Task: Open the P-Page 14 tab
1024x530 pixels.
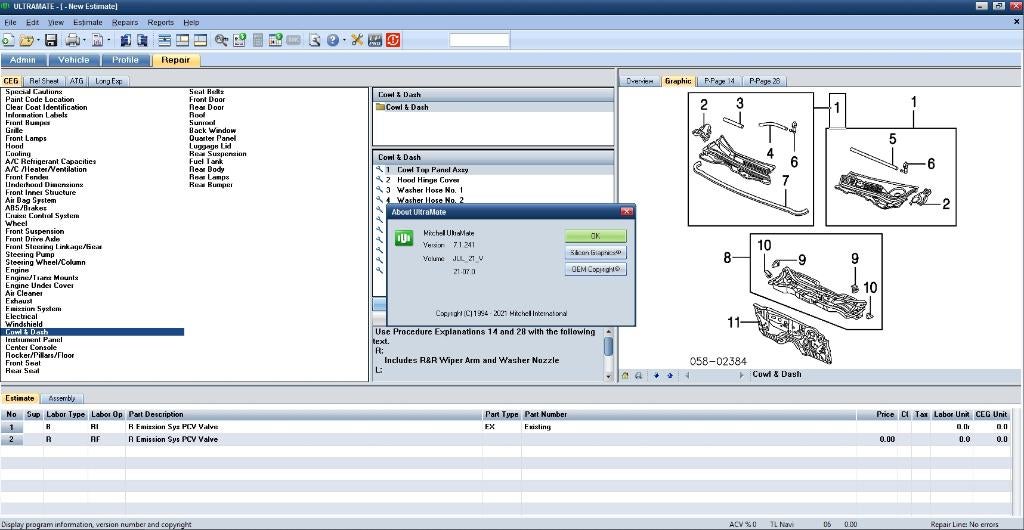Action: (x=719, y=82)
